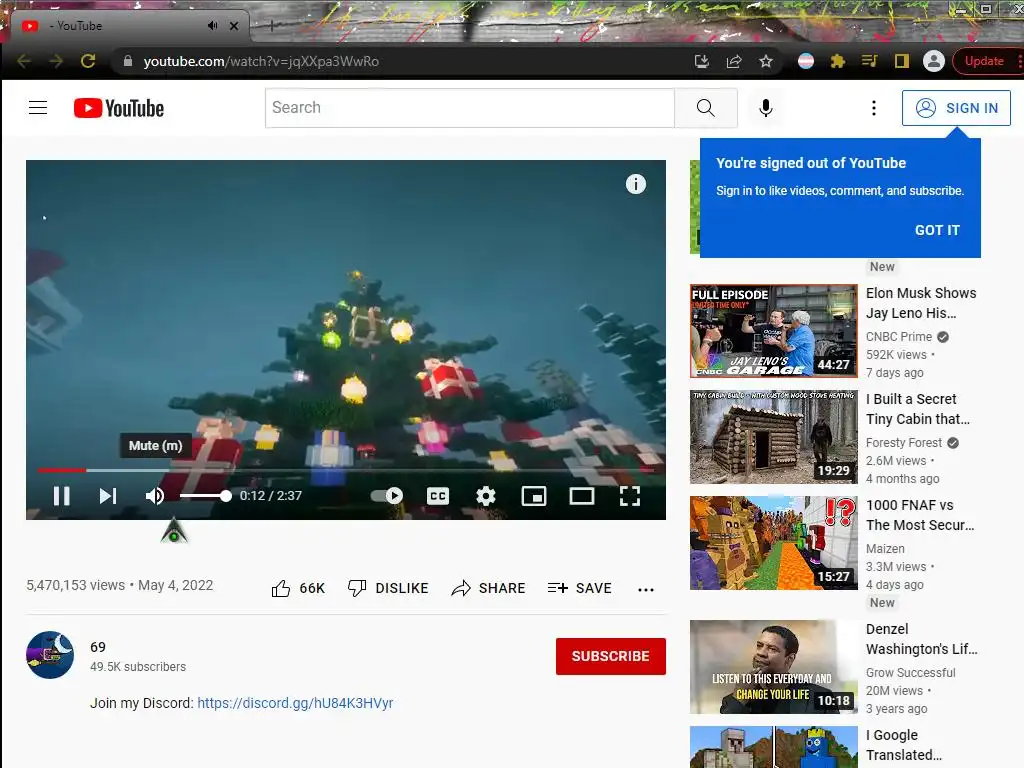Click Grow Successful channel name

pyautogui.click(x=910, y=673)
